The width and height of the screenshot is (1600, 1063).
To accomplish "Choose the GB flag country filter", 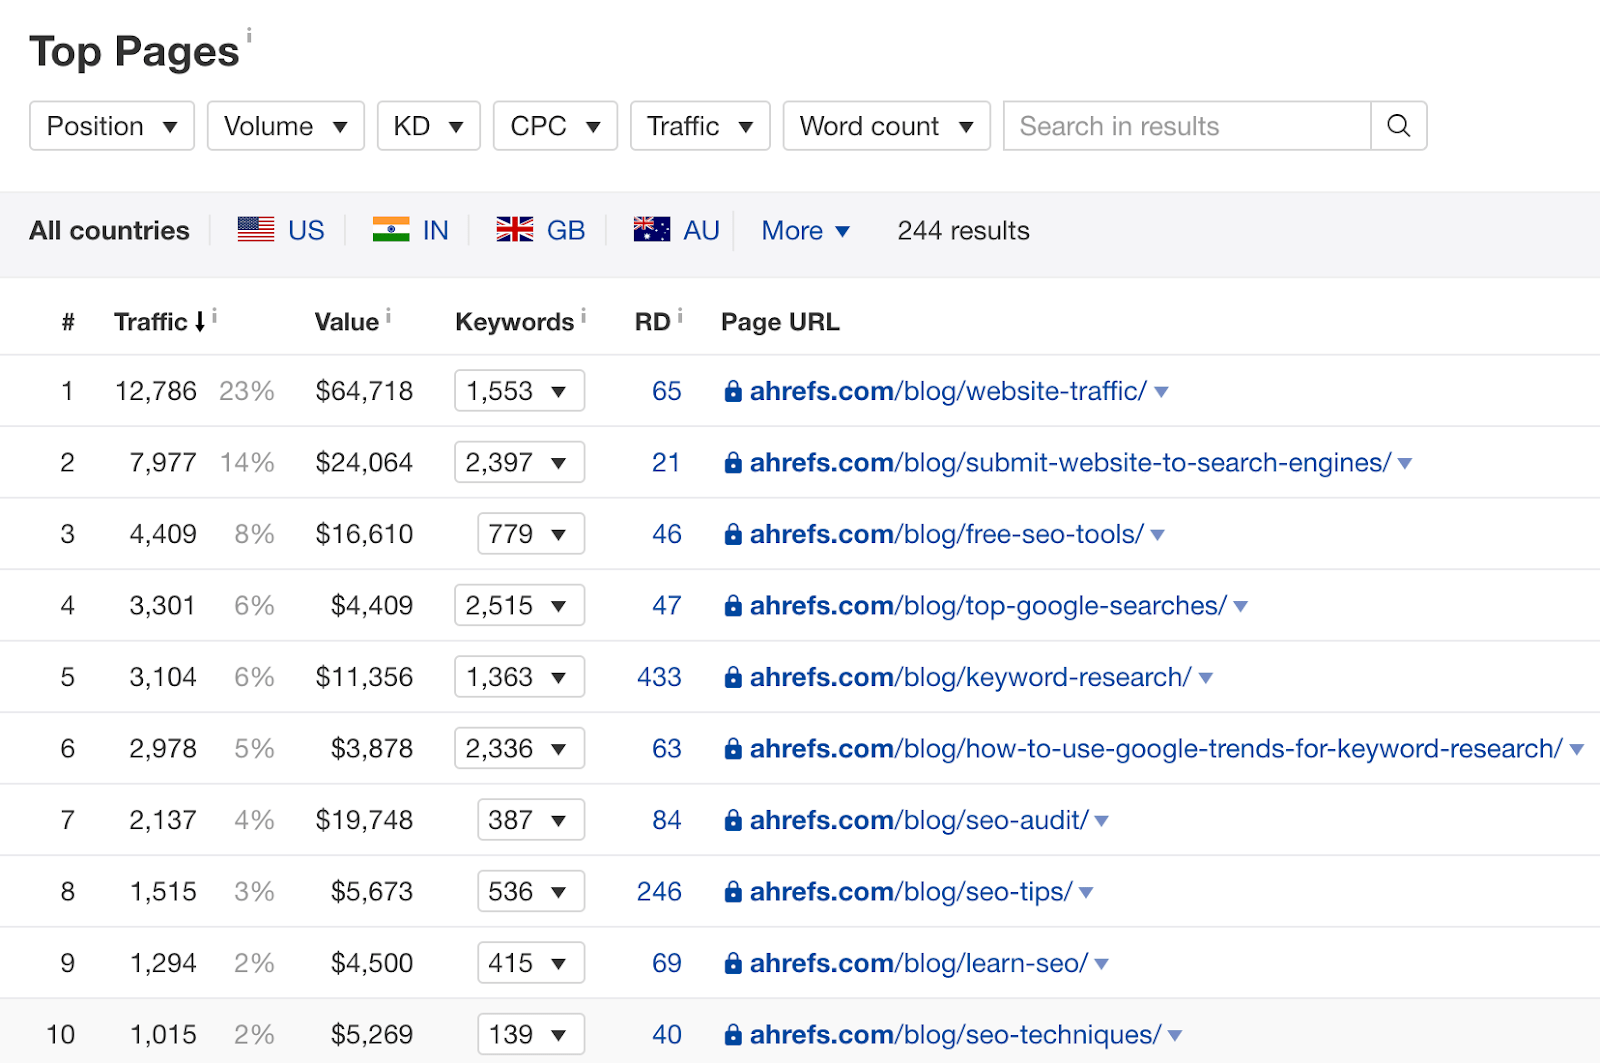I will coord(540,231).
